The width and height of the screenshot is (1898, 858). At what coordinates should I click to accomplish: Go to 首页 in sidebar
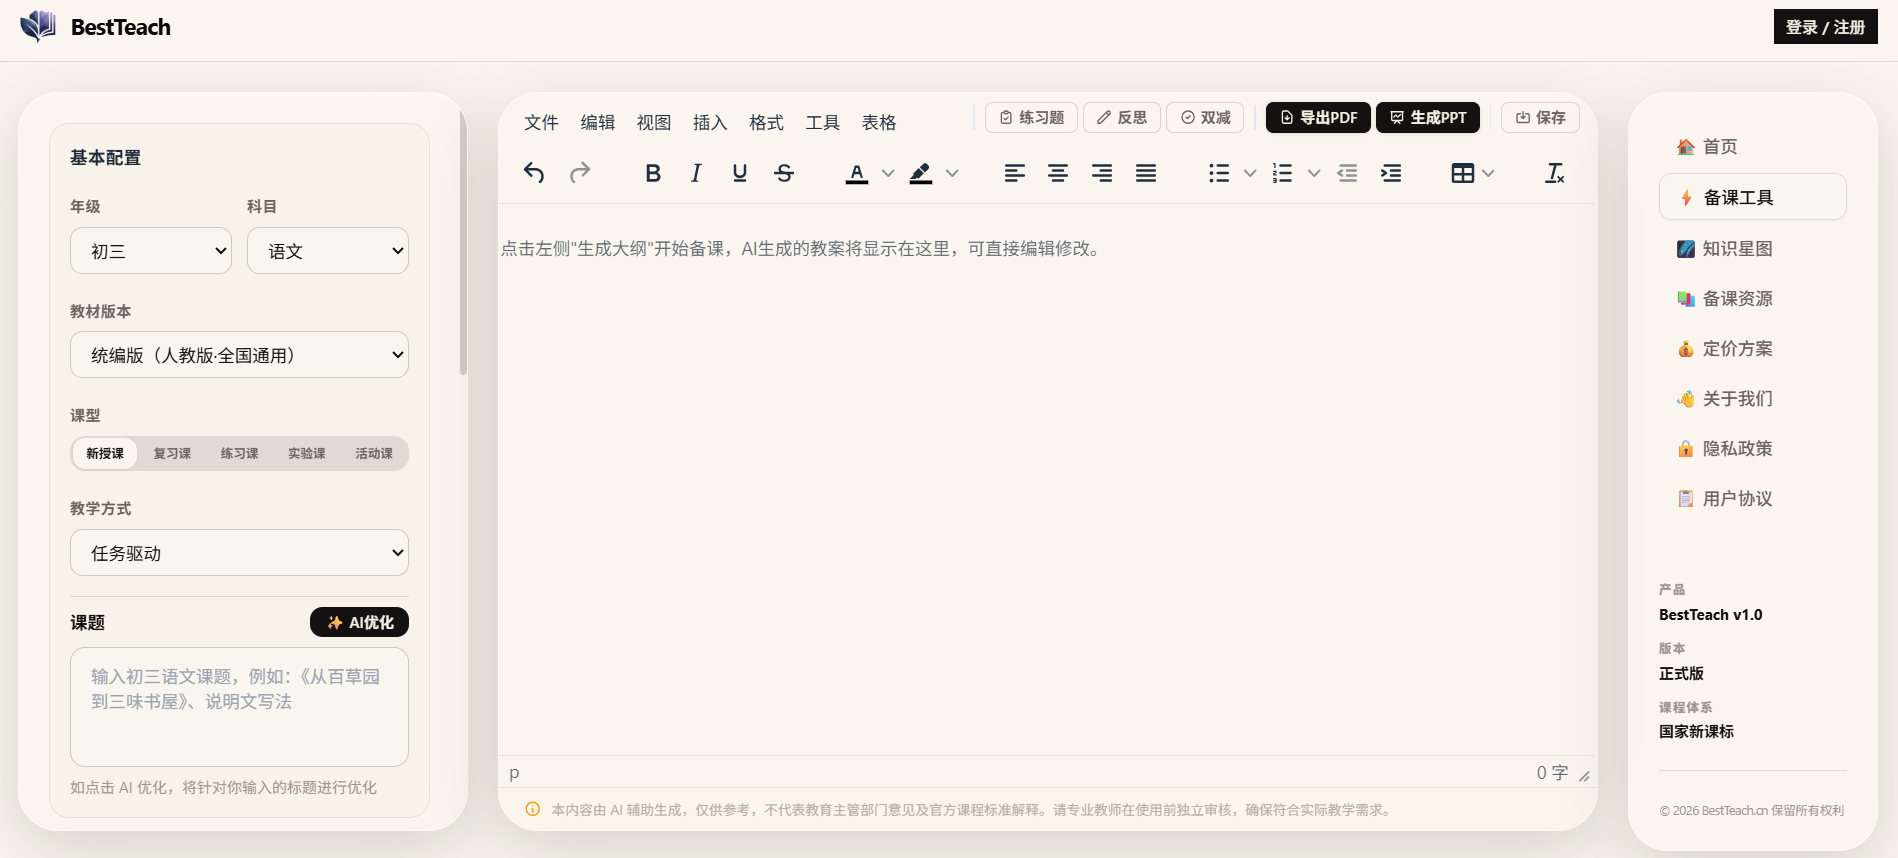[x=1752, y=147]
